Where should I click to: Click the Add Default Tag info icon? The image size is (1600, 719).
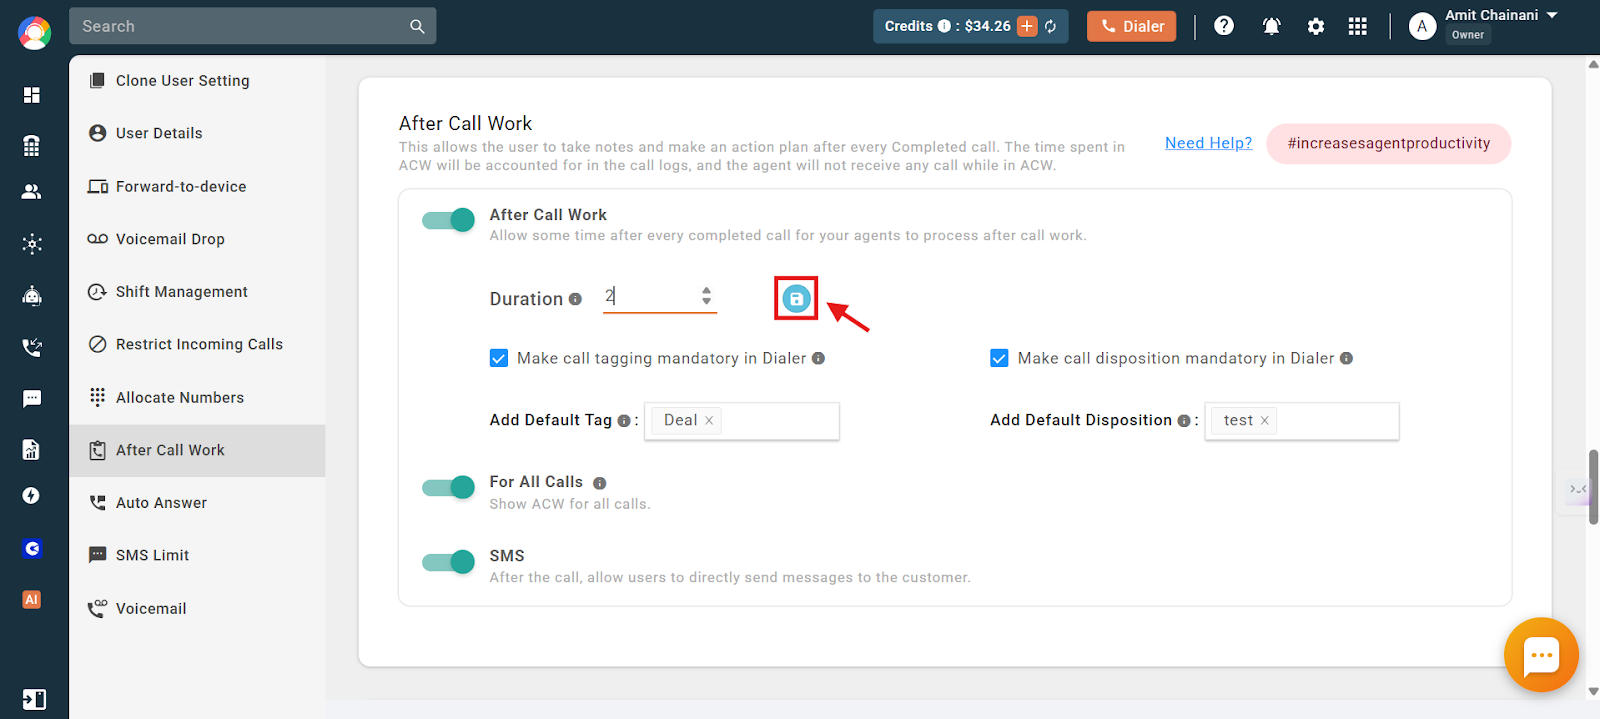tap(624, 421)
